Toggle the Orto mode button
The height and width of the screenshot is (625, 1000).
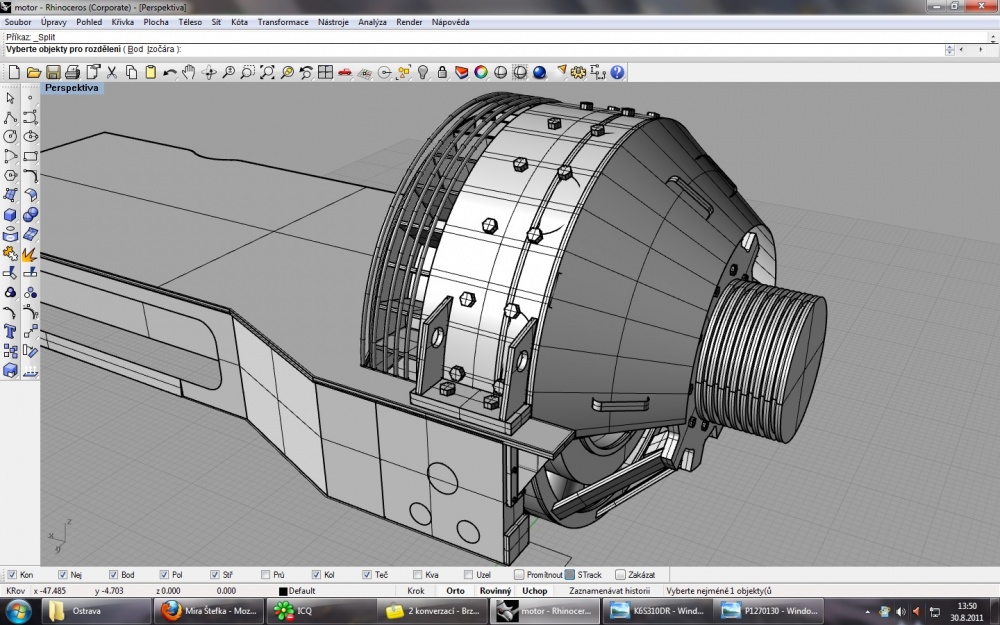point(455,591)
